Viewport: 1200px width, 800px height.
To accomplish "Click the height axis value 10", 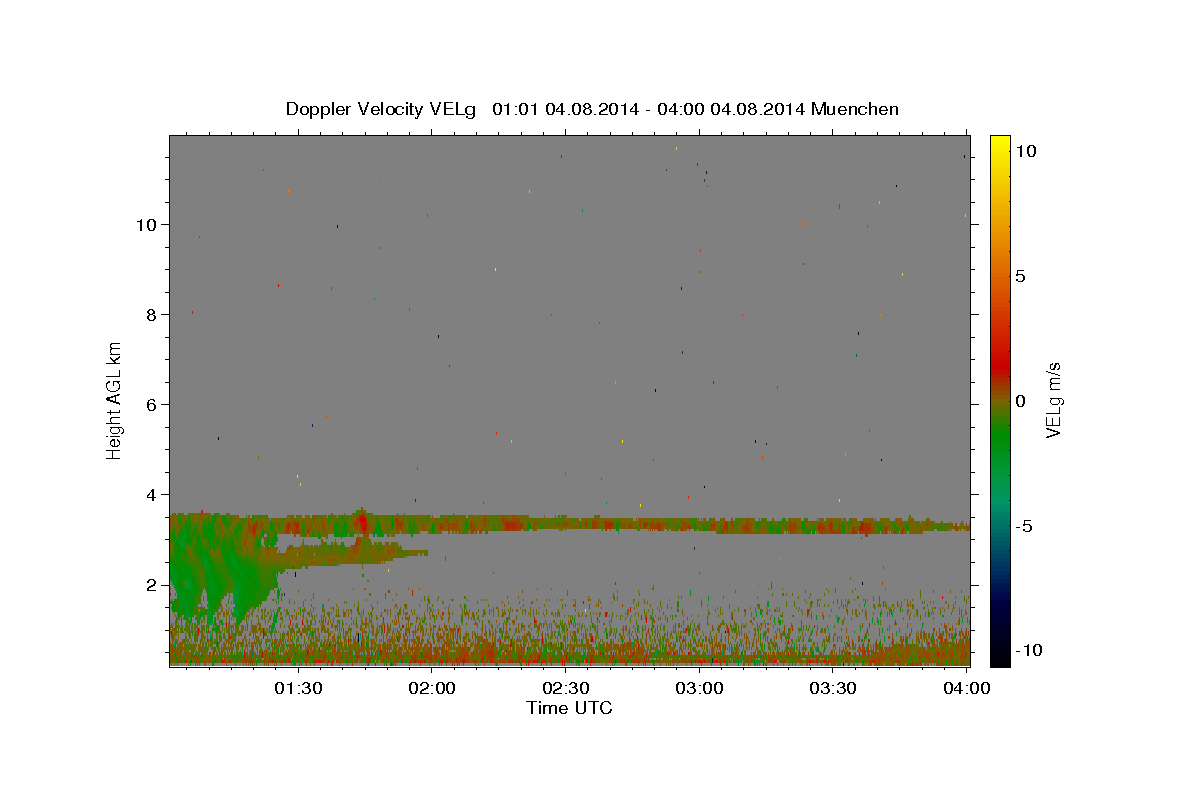I will pos(146,224).
